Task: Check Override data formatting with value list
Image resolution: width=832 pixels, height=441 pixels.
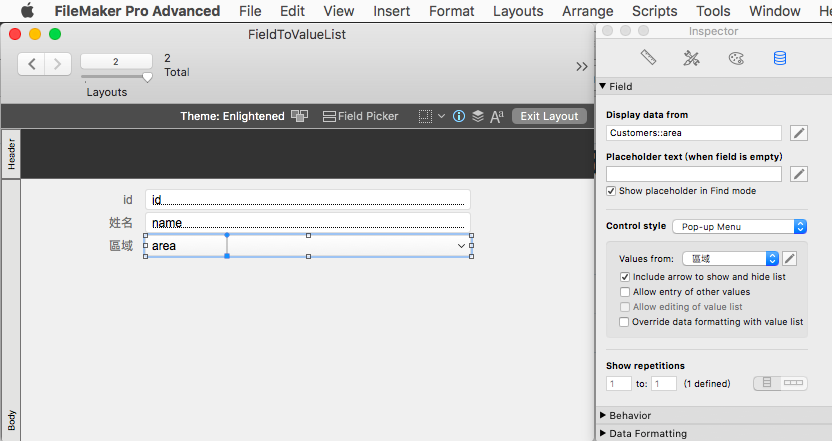Action: [x=625, y=322]
